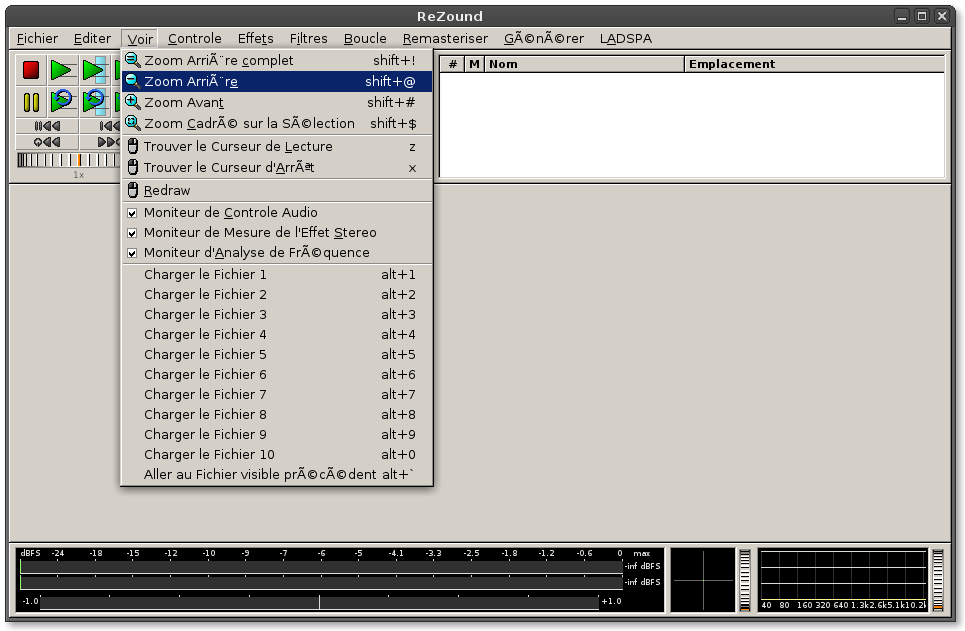
Task: Click the red Stop button
Action: pyautogui.click(x=31, y=70)
